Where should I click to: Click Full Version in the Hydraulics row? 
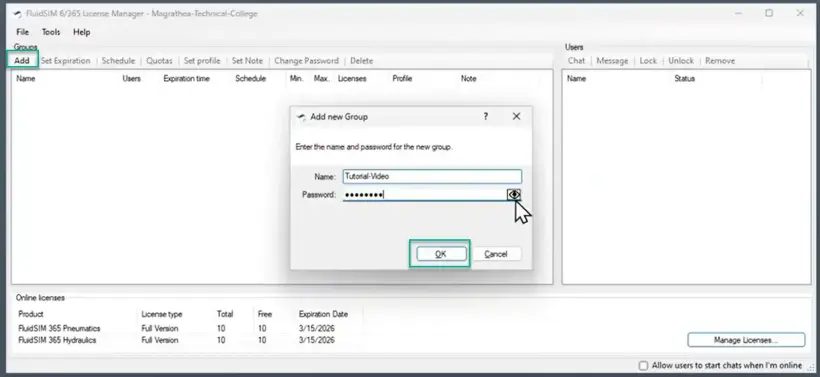click(160, 340)
